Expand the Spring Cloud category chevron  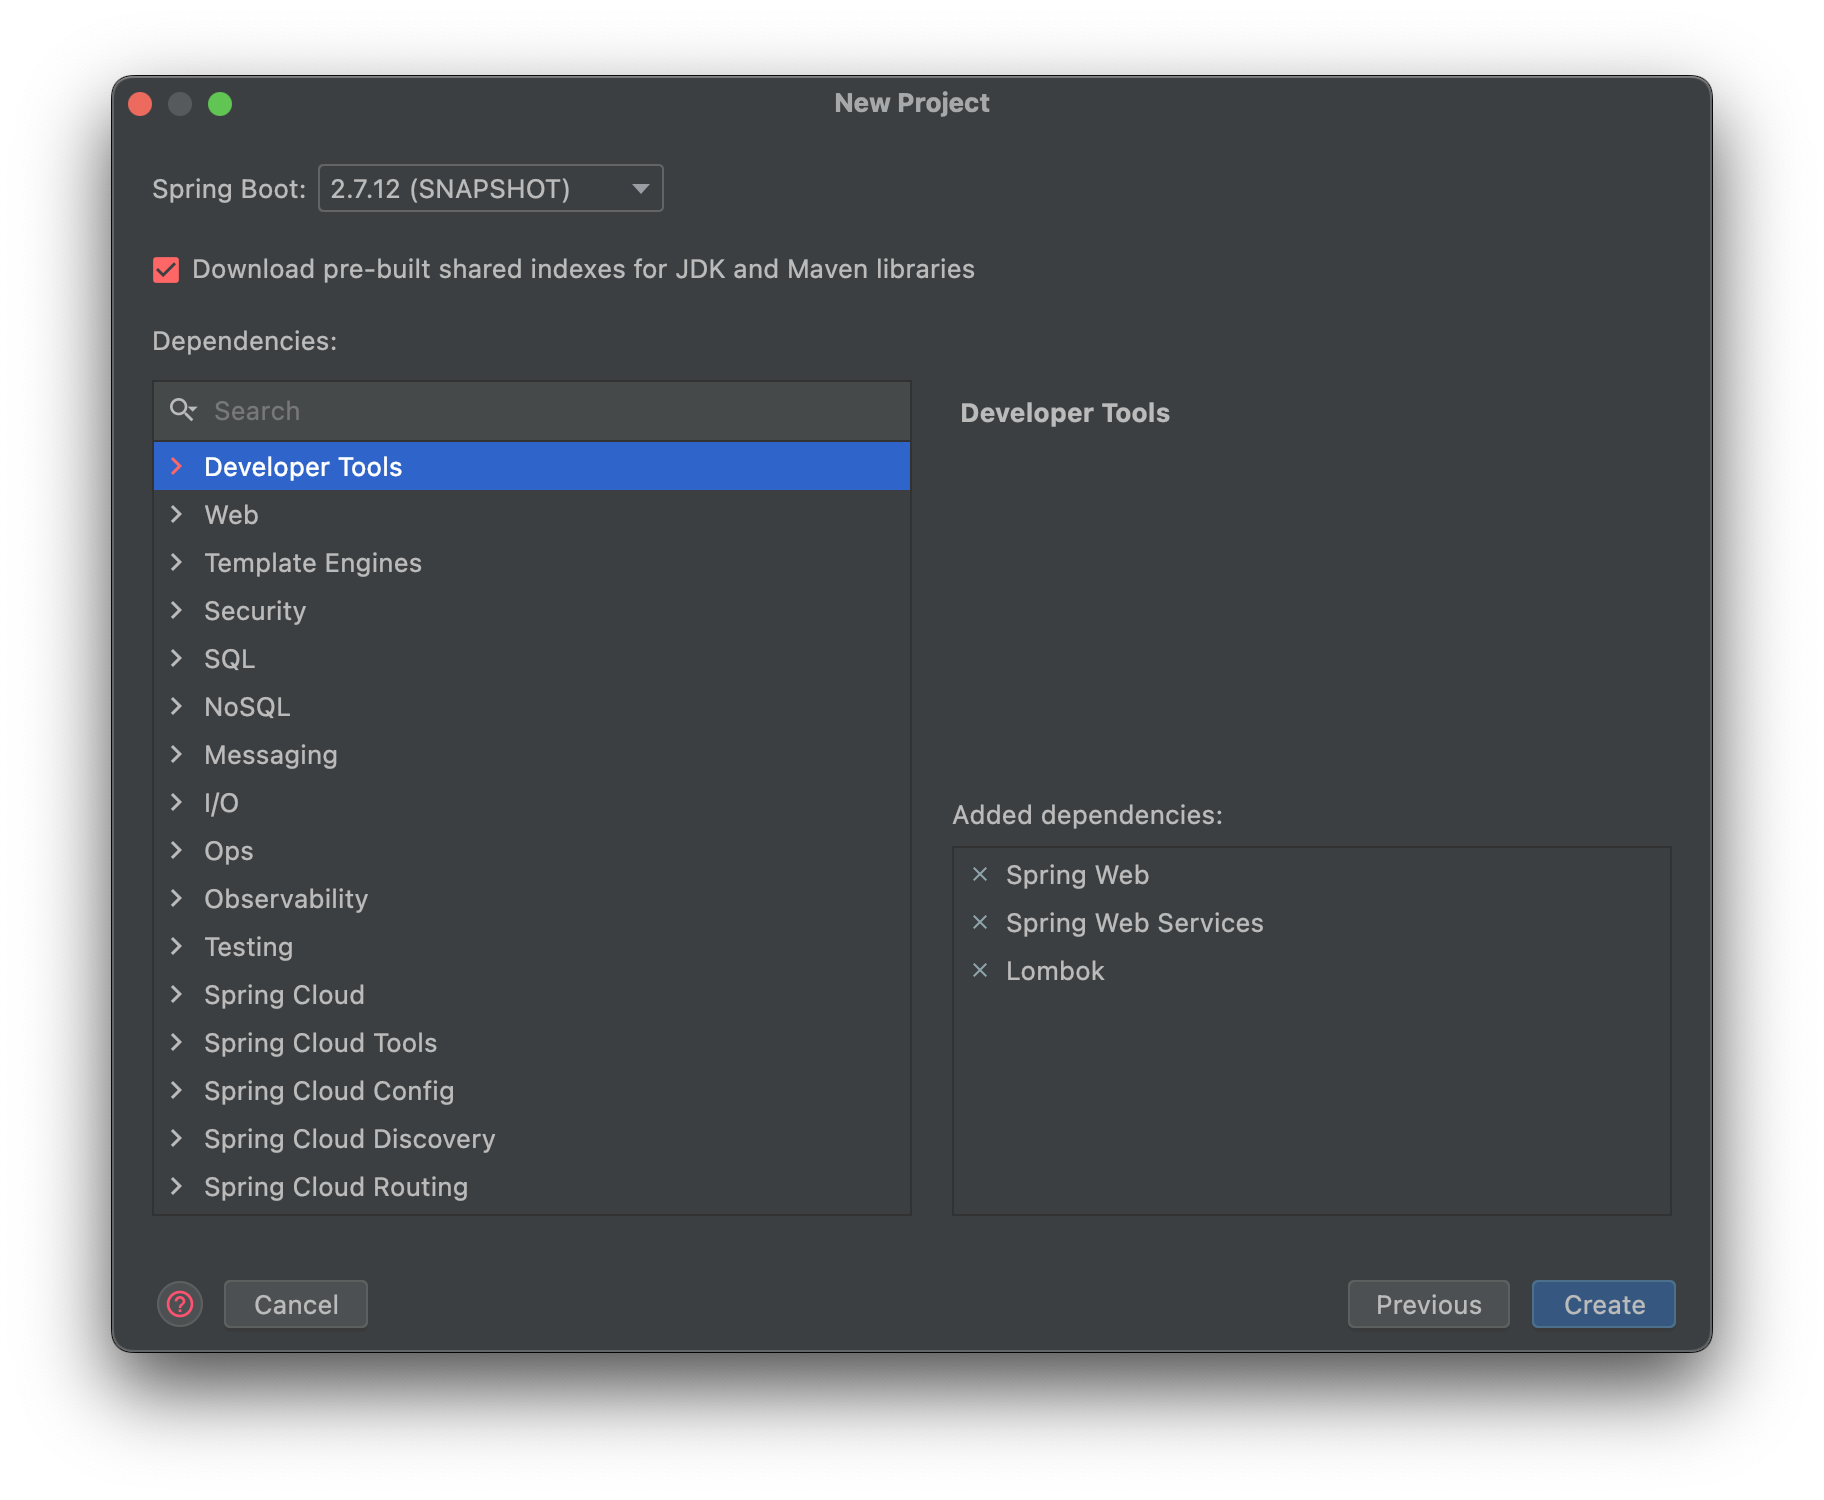(177, 994)
